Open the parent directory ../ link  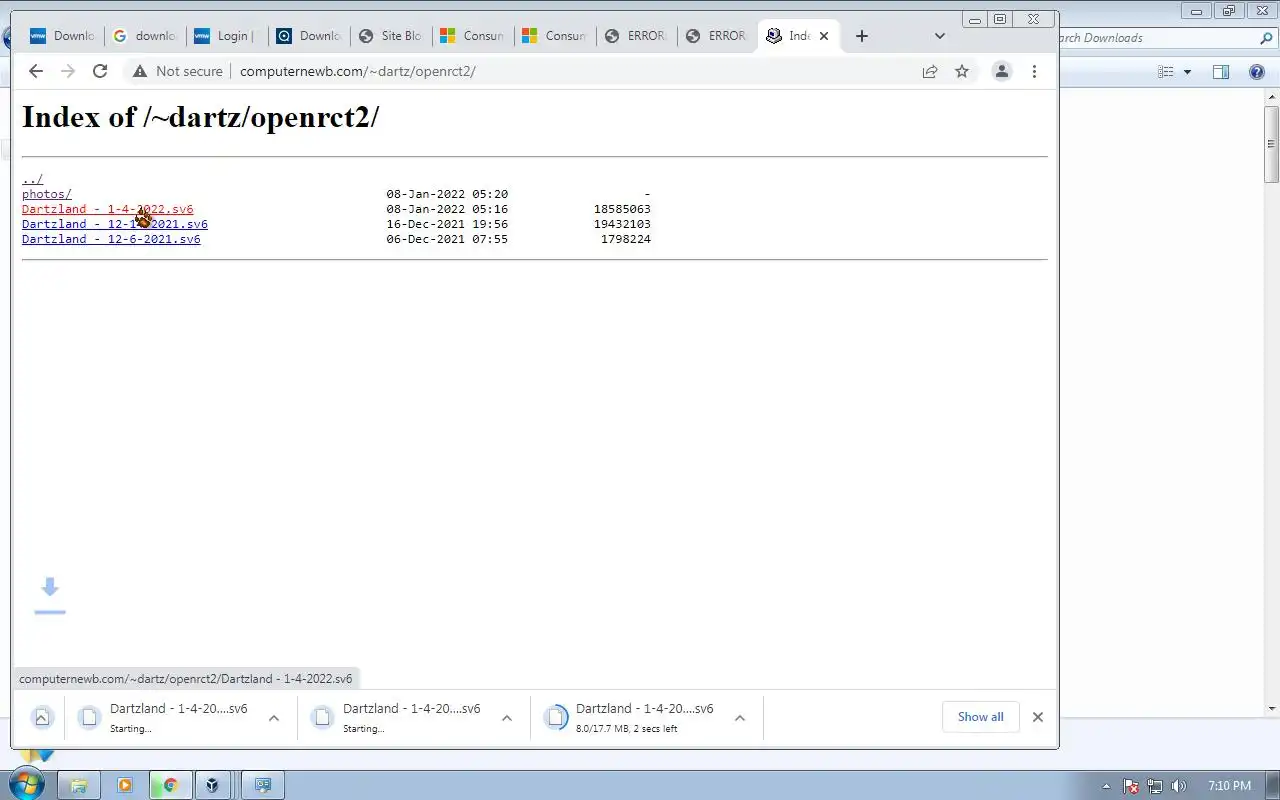pyautogui.click(x=32, y=179)
